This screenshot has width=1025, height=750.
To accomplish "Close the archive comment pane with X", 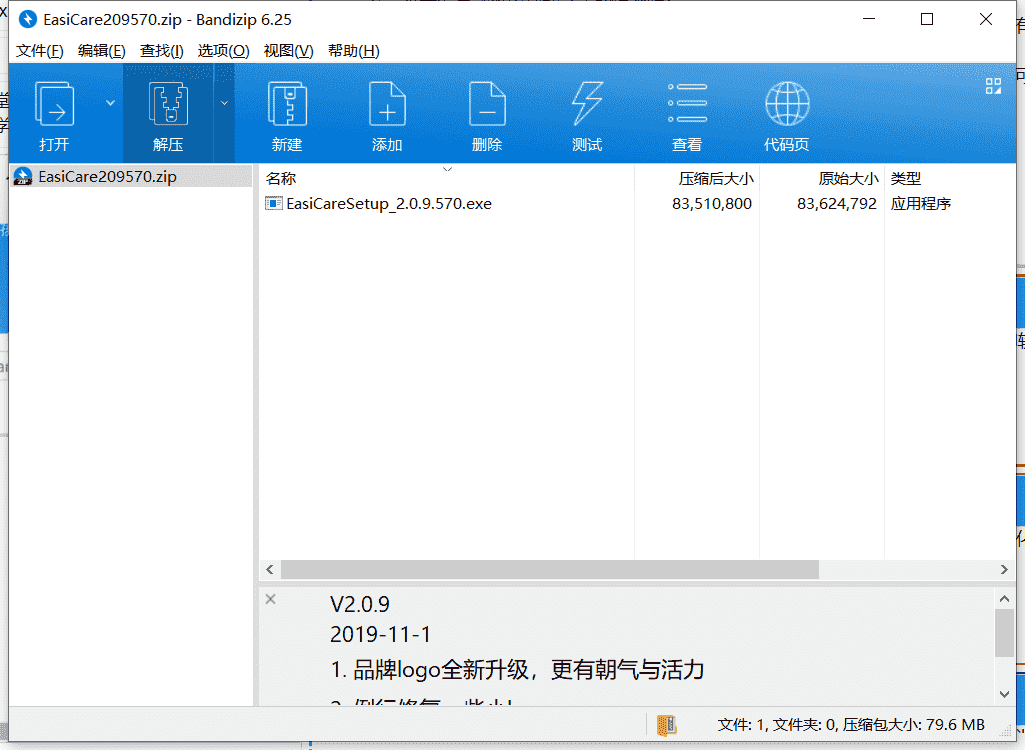I will tap(271, 599).
